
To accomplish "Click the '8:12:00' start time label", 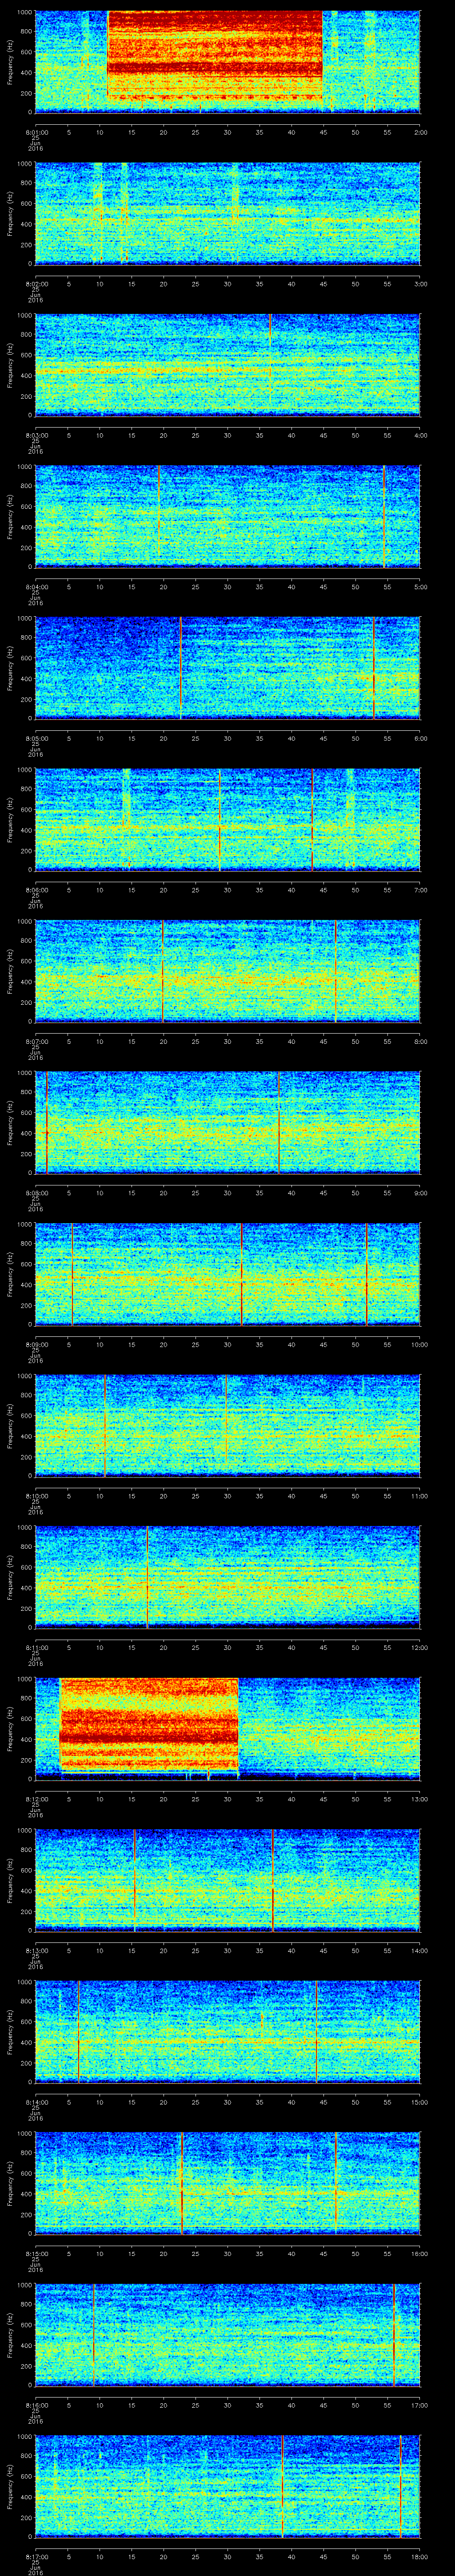I will pos(36,1799).
